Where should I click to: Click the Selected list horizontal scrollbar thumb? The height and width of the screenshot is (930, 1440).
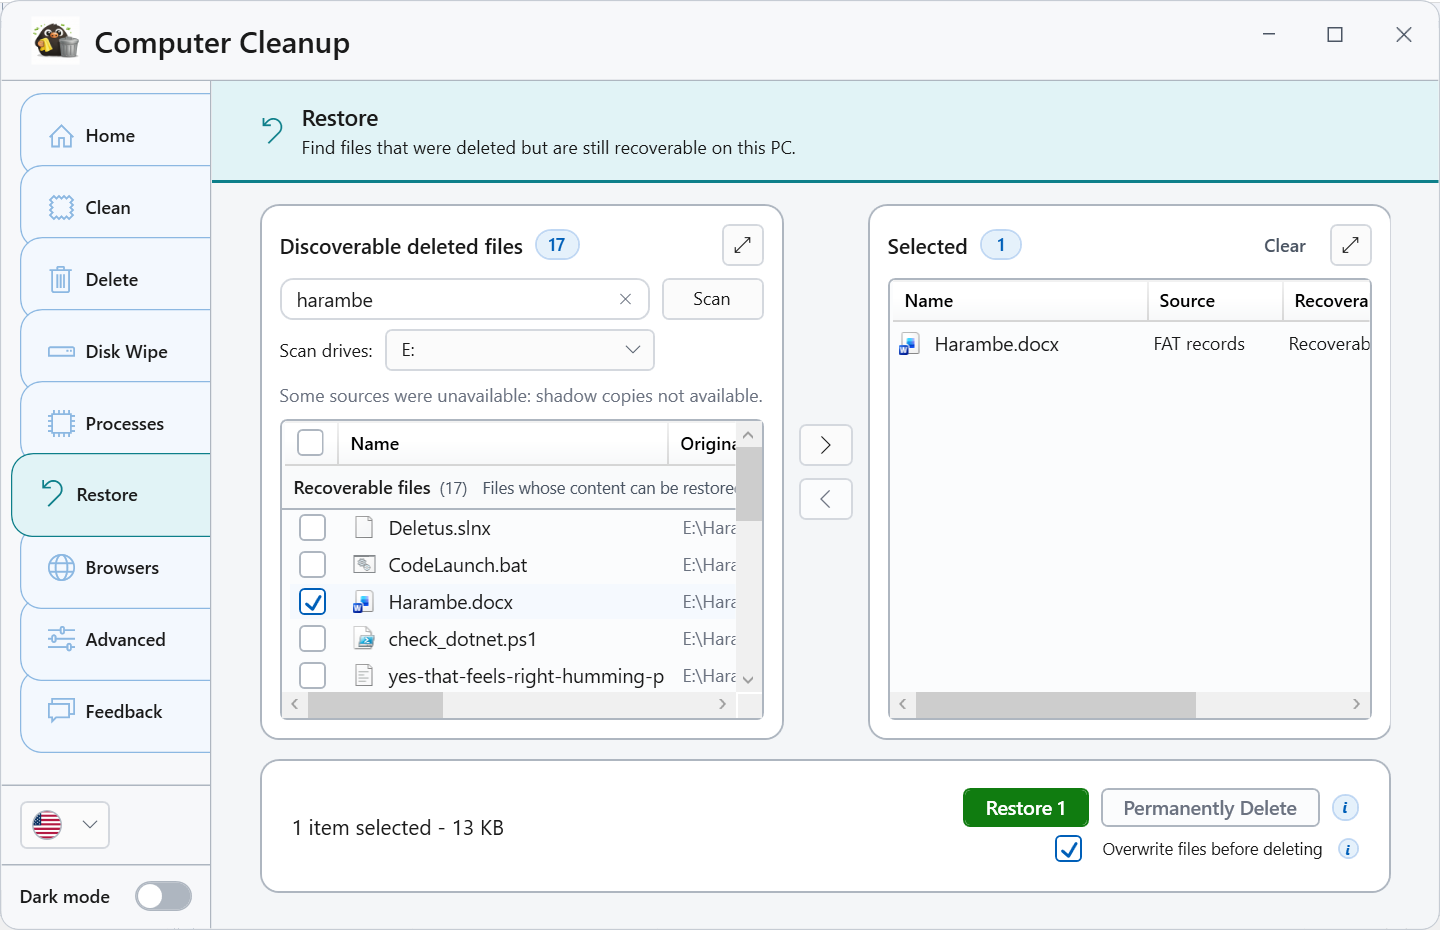(1056, 704)
